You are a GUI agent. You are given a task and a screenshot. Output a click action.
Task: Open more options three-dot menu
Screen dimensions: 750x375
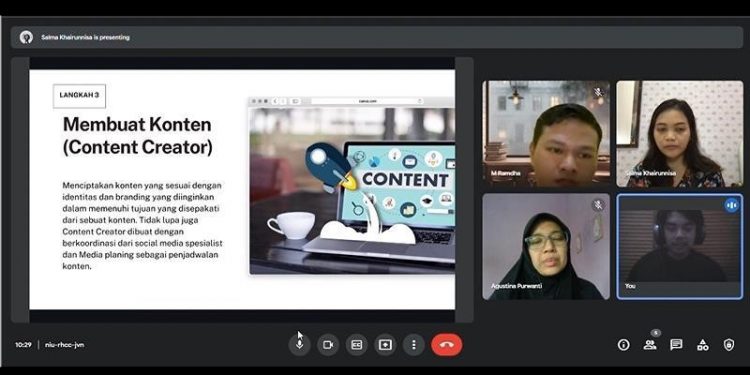(414, 345)
